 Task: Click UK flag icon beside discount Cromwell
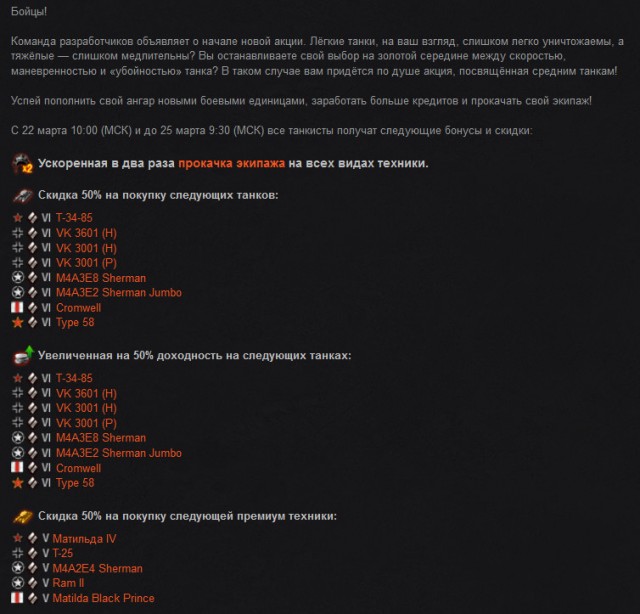point(17,307)
